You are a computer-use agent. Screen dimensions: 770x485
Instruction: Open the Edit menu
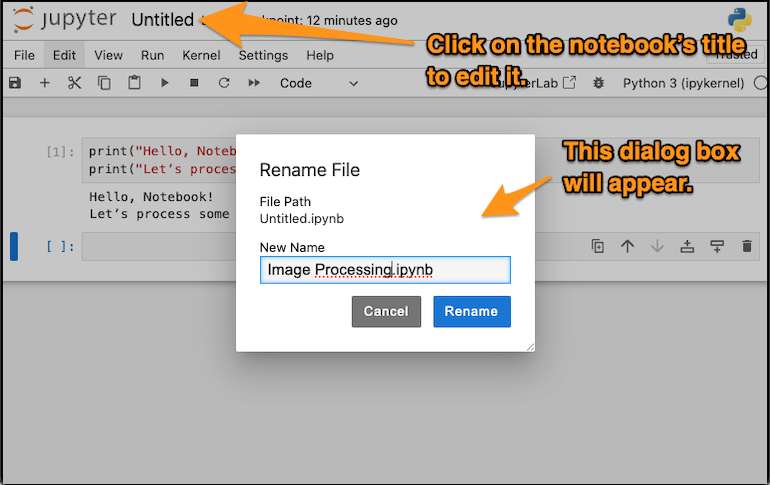click(x=64, y=55)
